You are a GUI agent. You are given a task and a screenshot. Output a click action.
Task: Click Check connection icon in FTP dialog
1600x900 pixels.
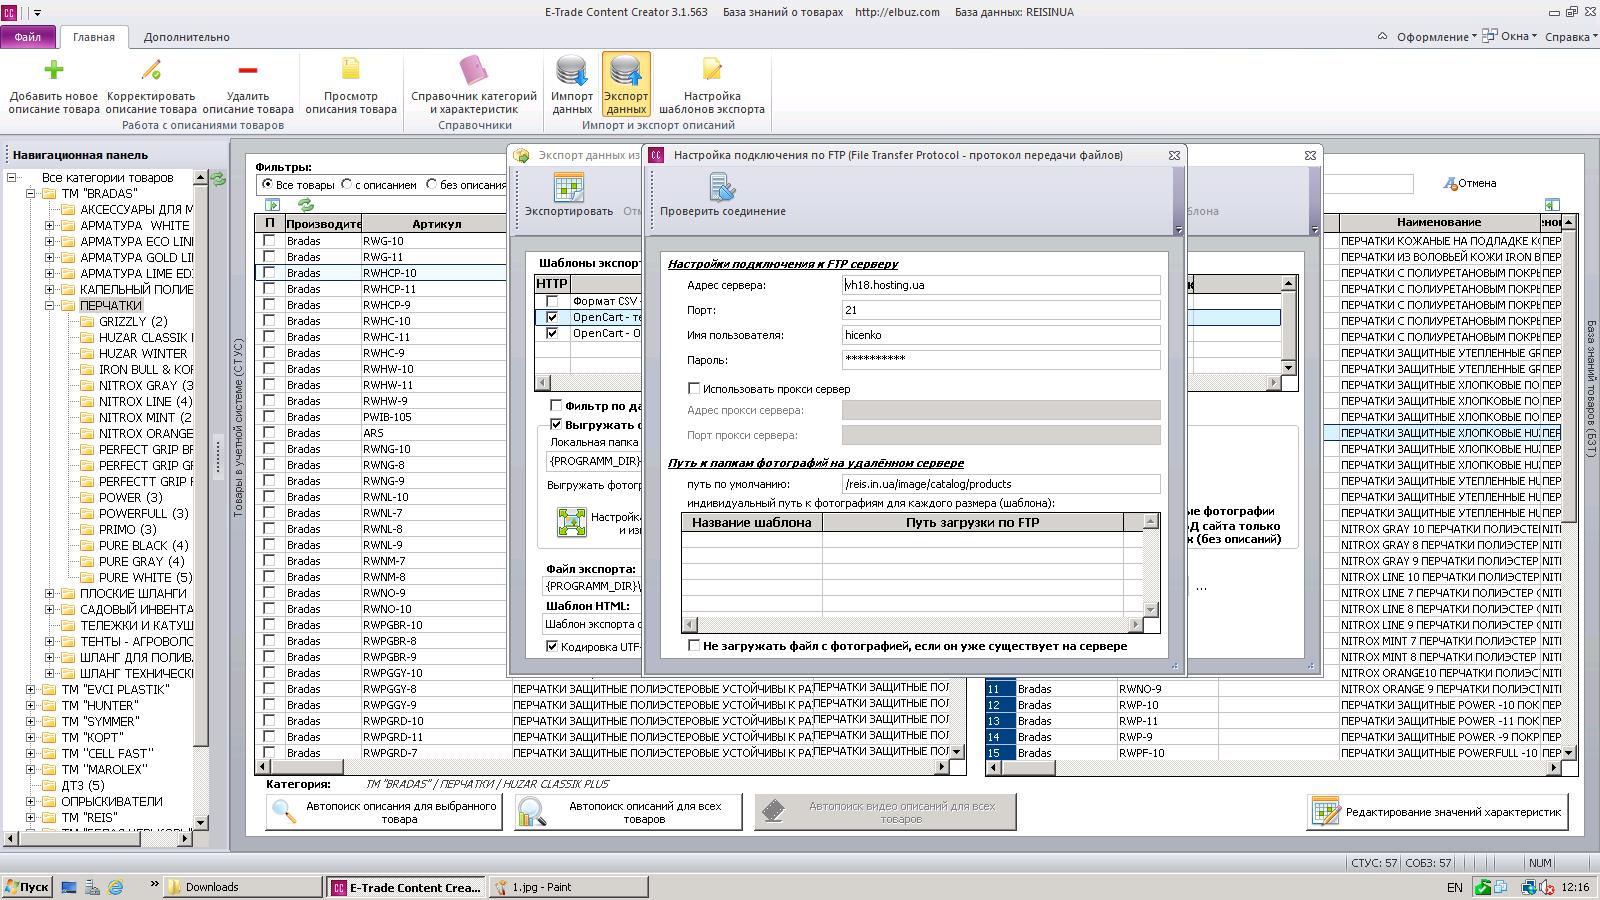[x=722, y=187]
